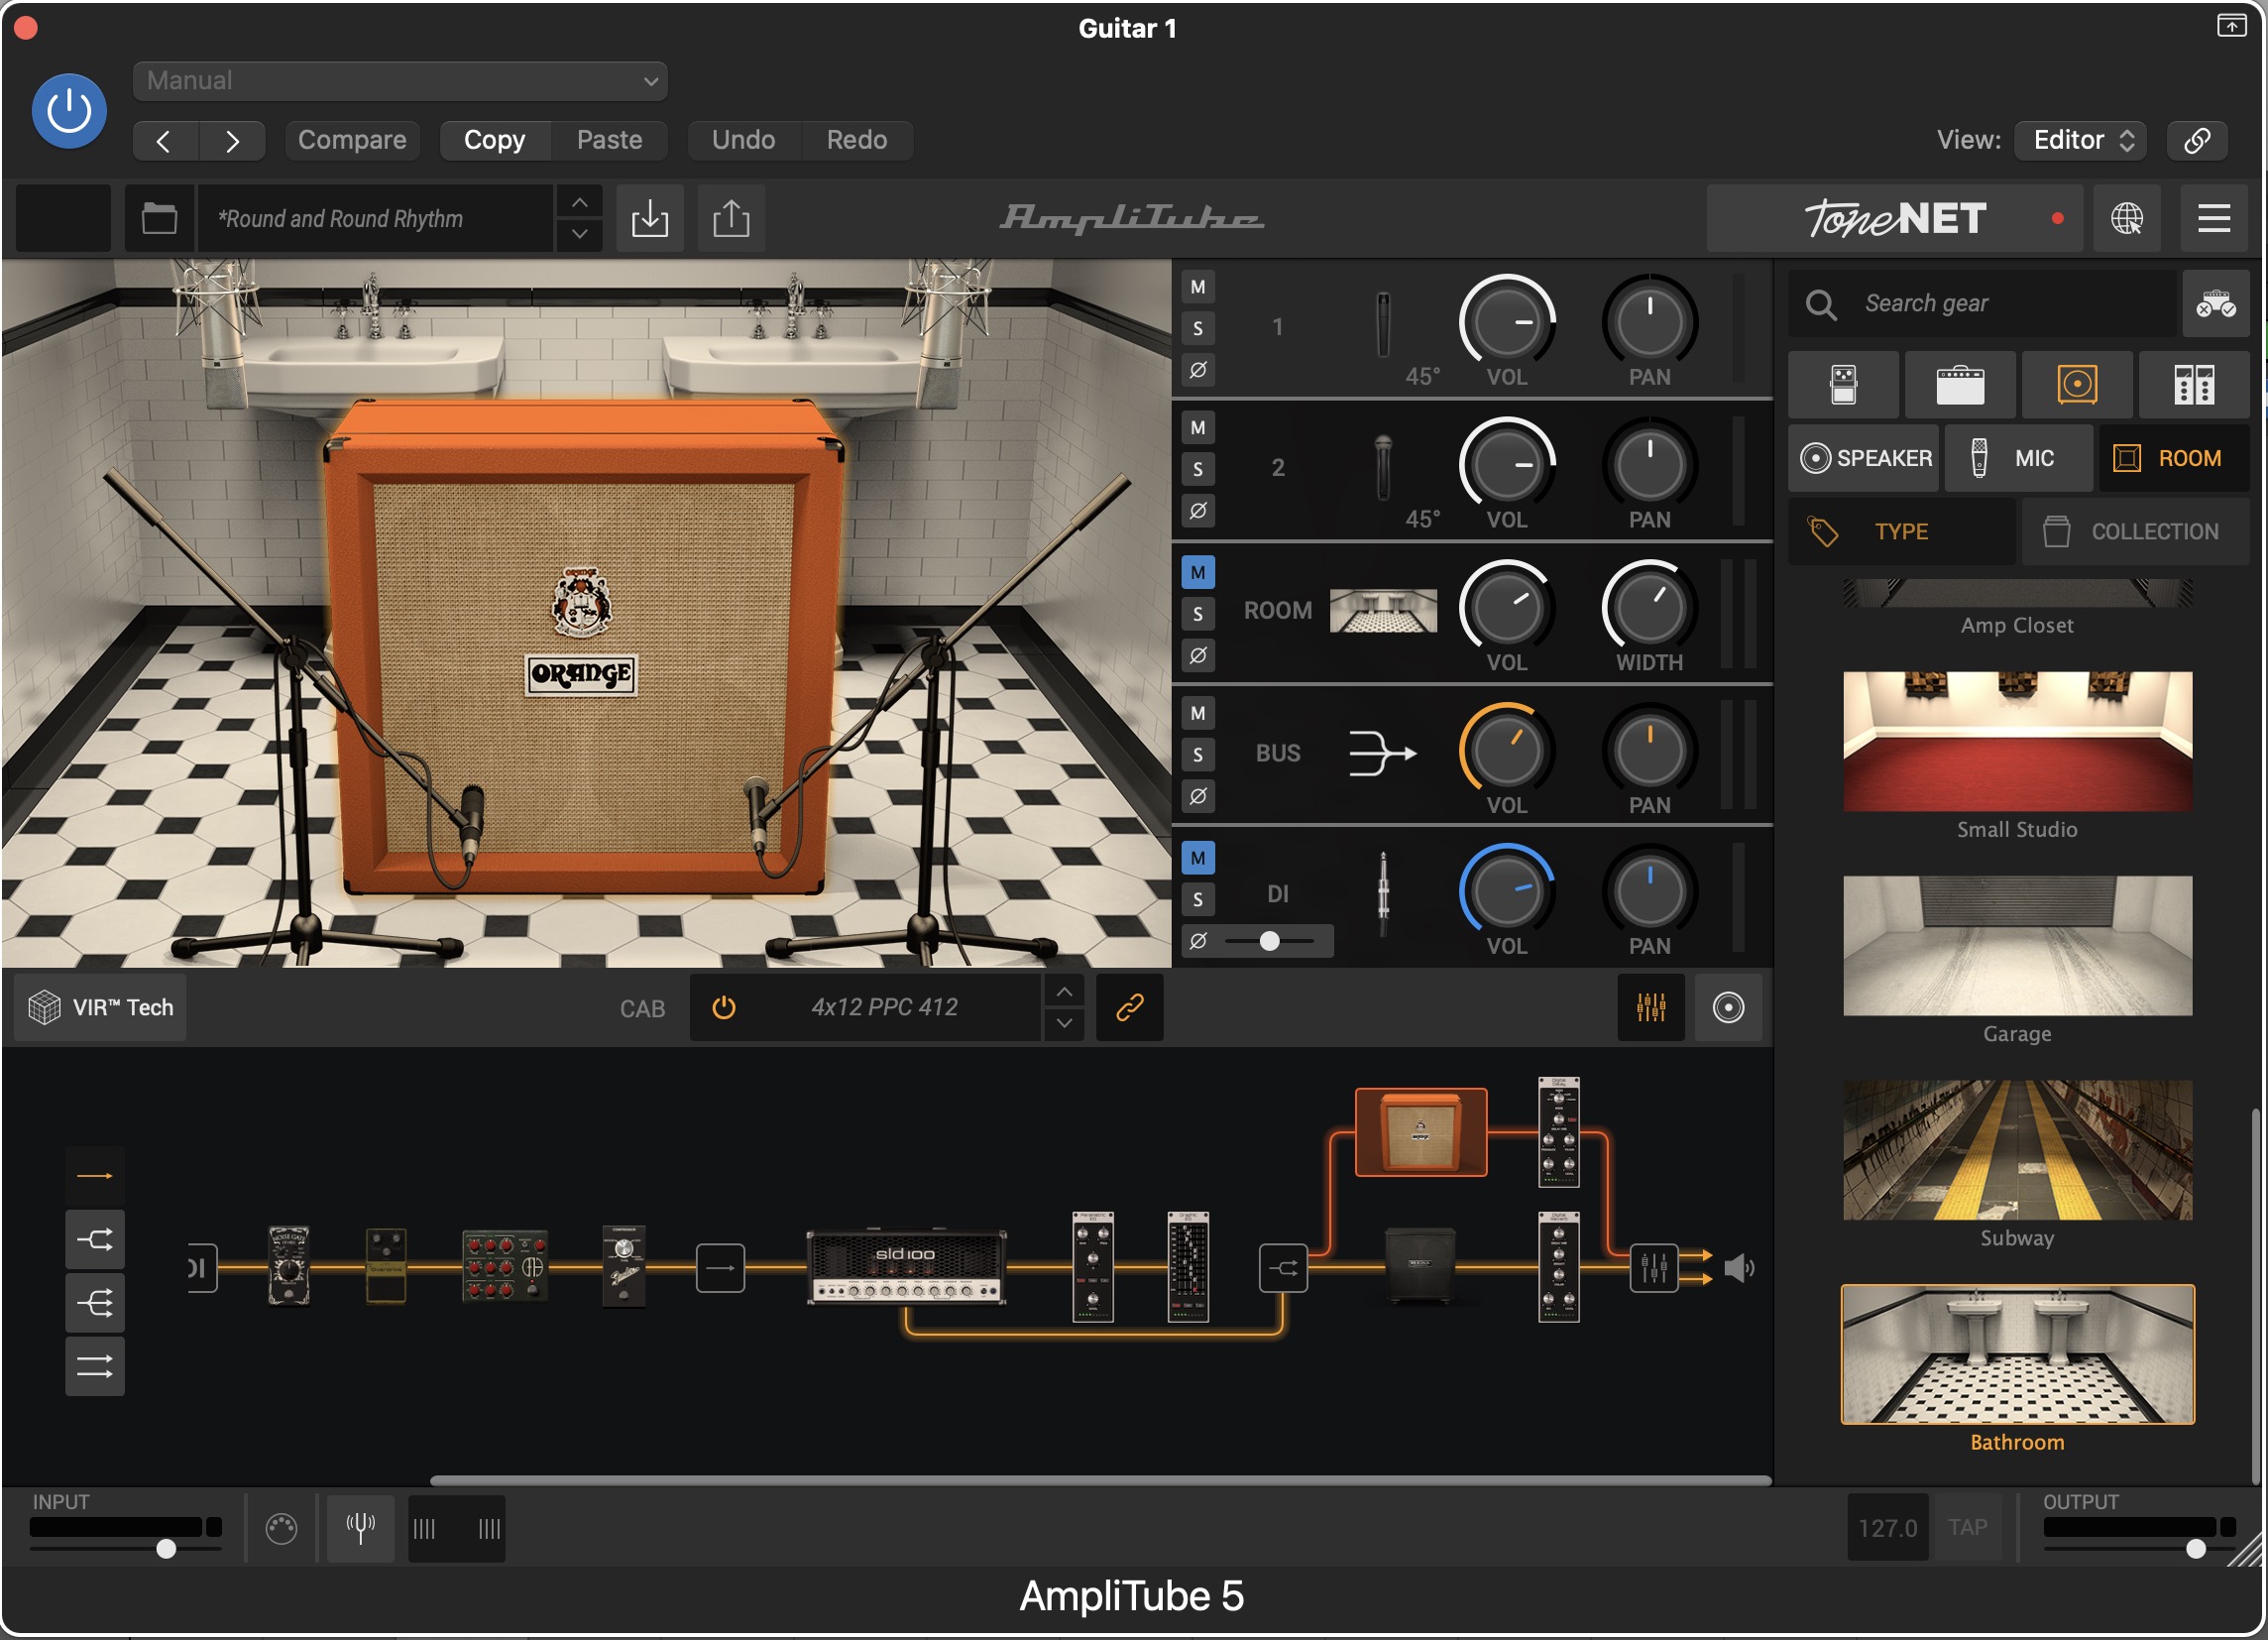Open the hamburger main menu
2268x1640 pixels.
pos(2214,218)
